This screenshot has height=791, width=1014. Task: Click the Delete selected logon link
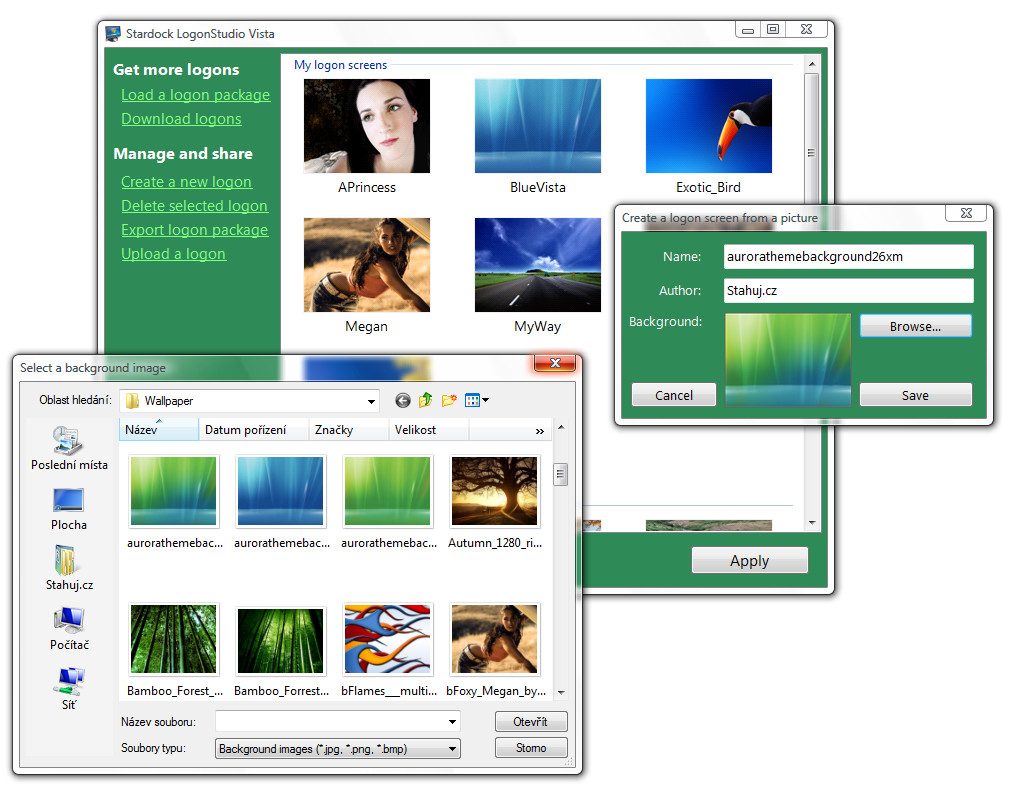click(194, 206)
